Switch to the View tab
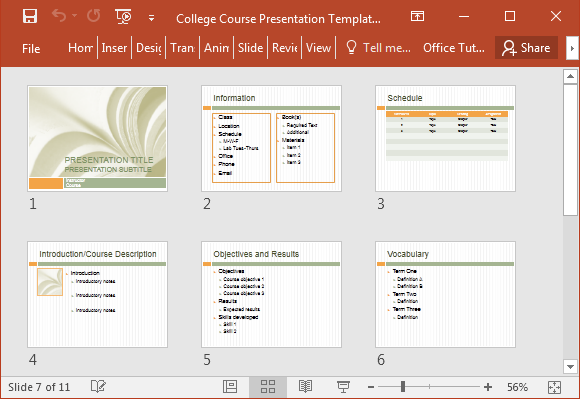 pos(318,48)
